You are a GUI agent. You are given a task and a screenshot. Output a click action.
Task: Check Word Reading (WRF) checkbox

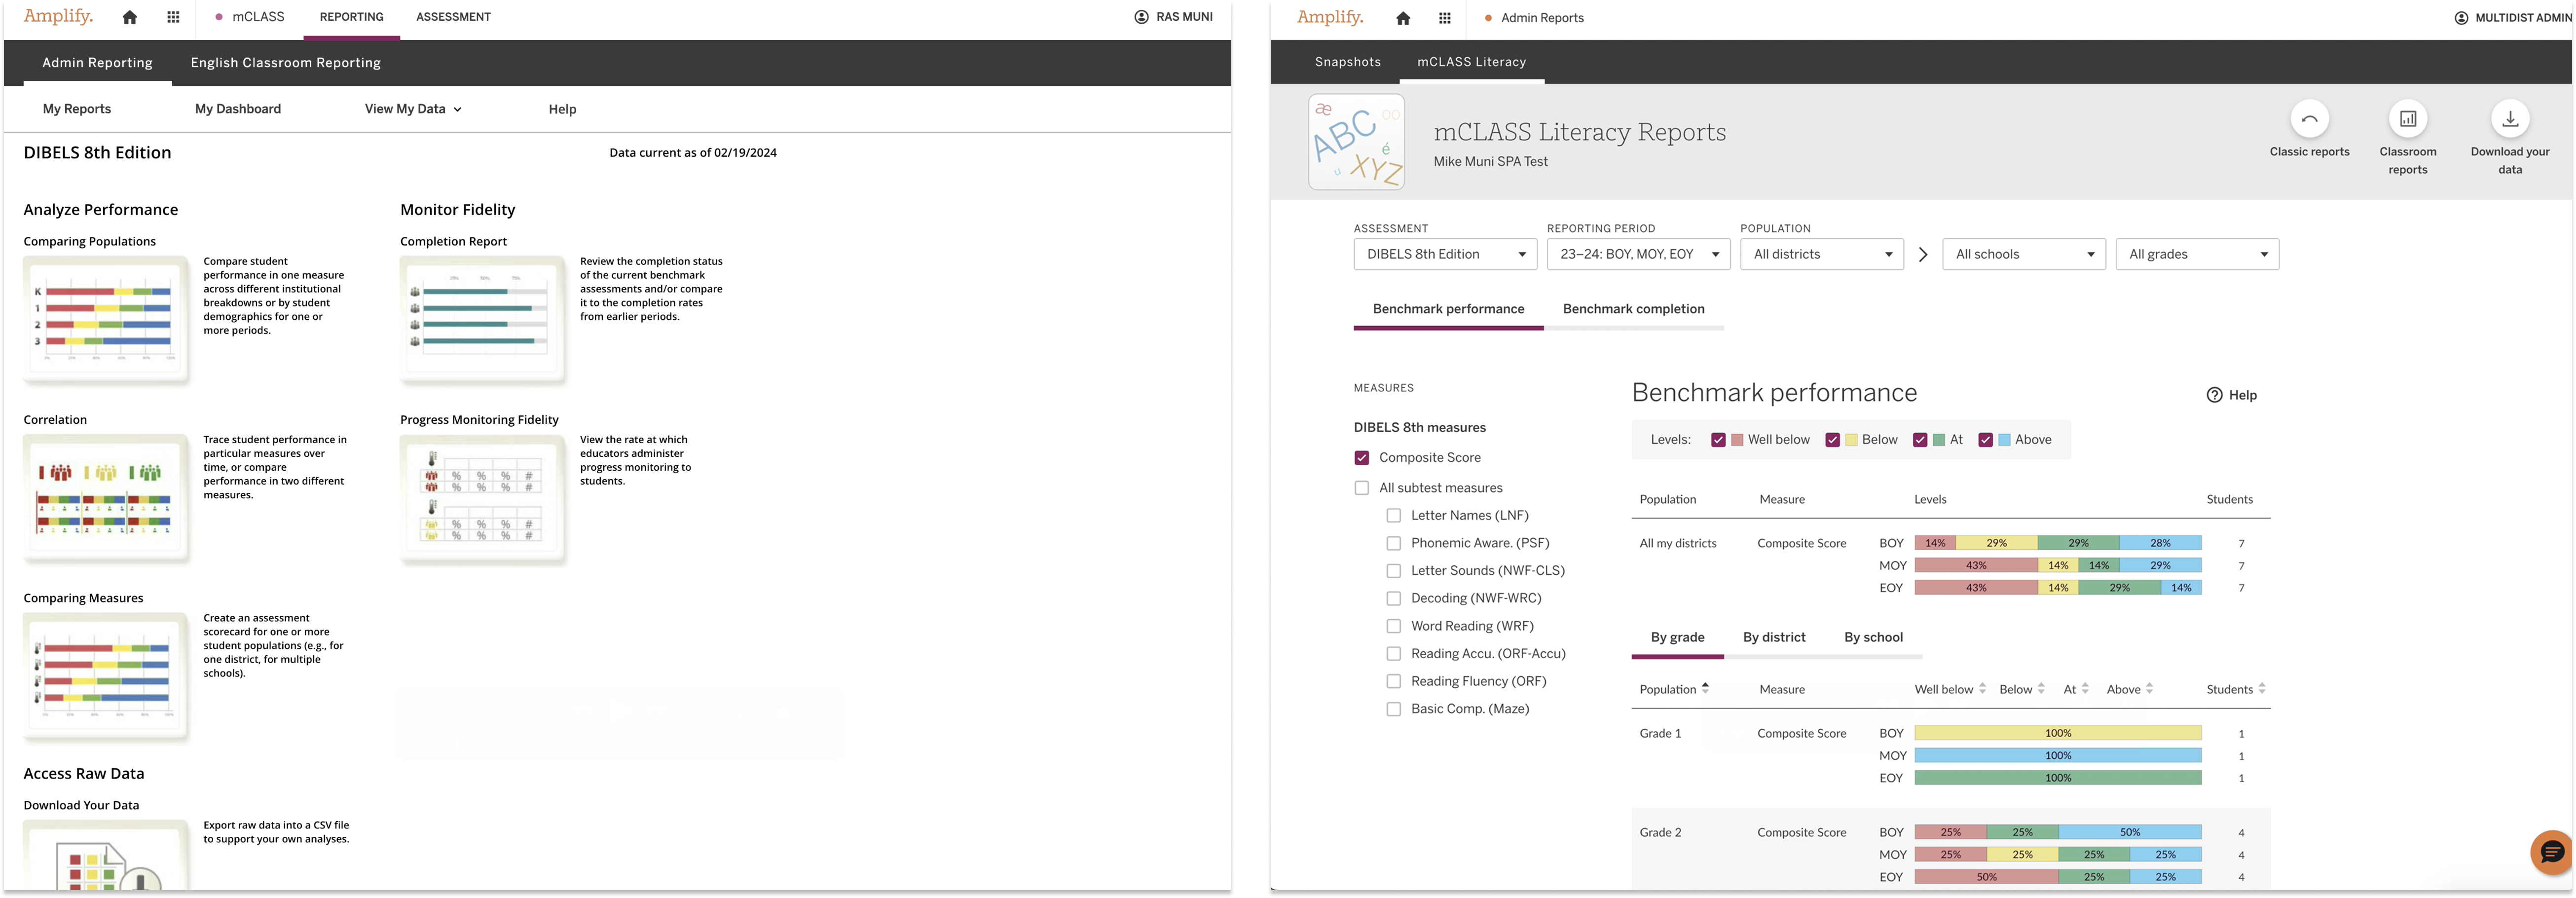pyautogui.click(x=1393, y=626)
